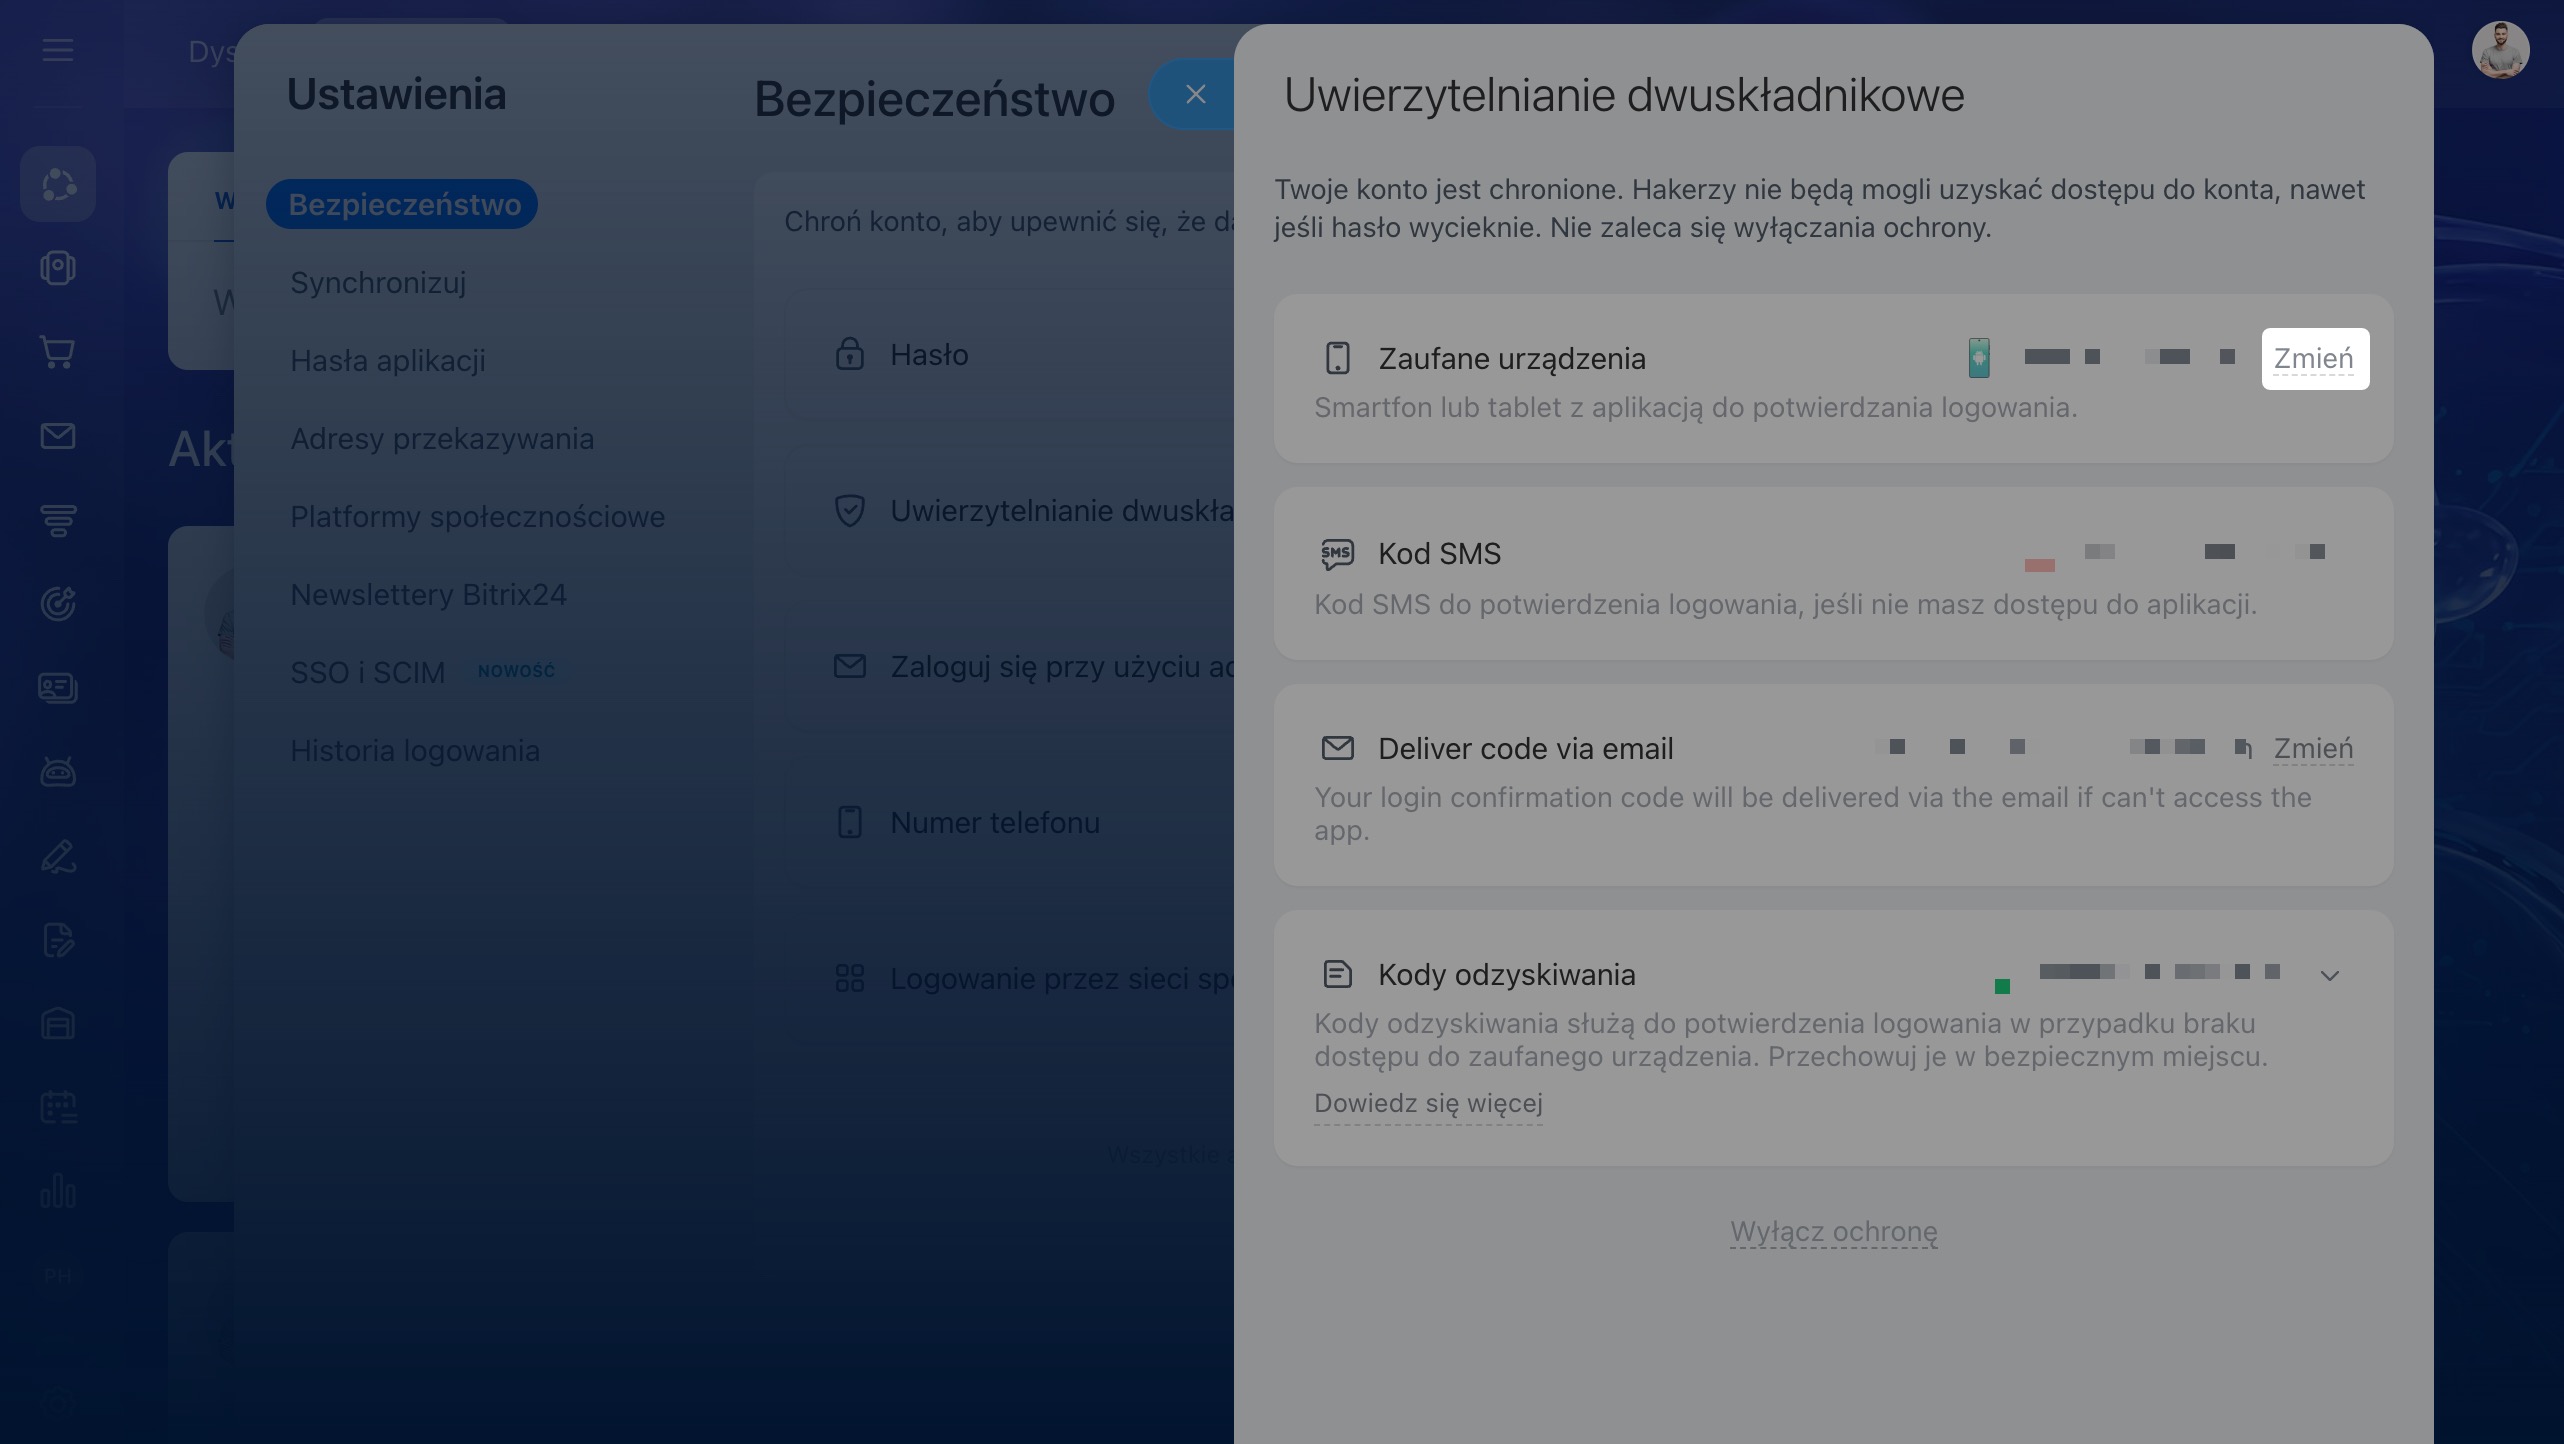This screenshot has height=1444, width=2564.
Task: Open the pen signature icon in sidebar
Action: tap(58, 856)
